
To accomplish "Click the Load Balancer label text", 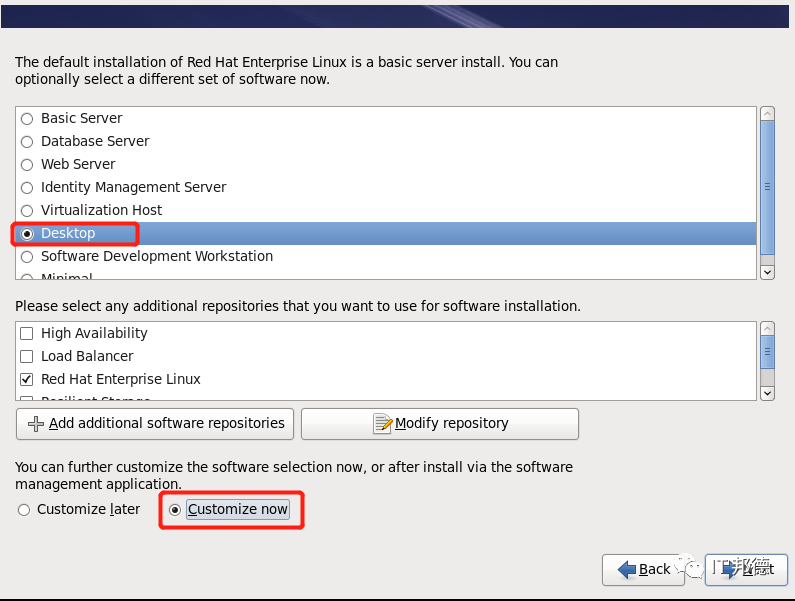I will 87,357.
